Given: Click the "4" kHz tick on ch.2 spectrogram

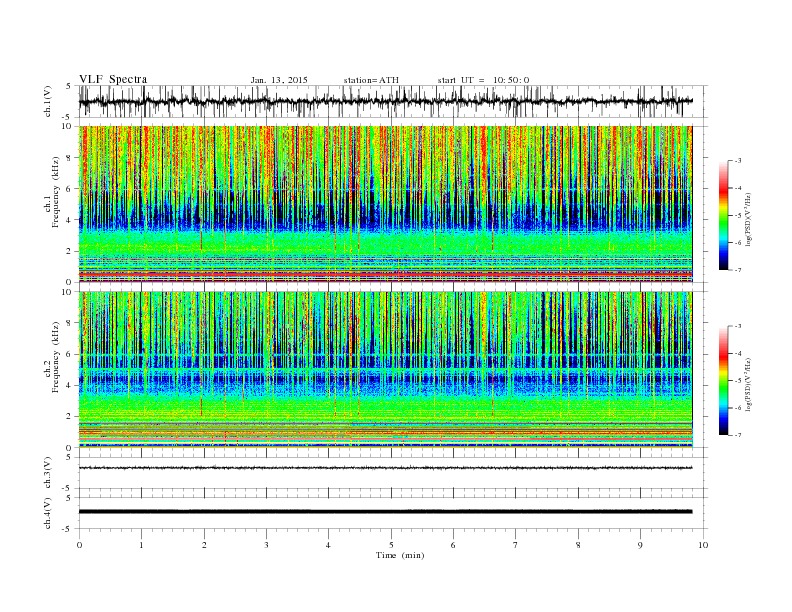Looking at the screenshot, I should (x=69, y=386).
